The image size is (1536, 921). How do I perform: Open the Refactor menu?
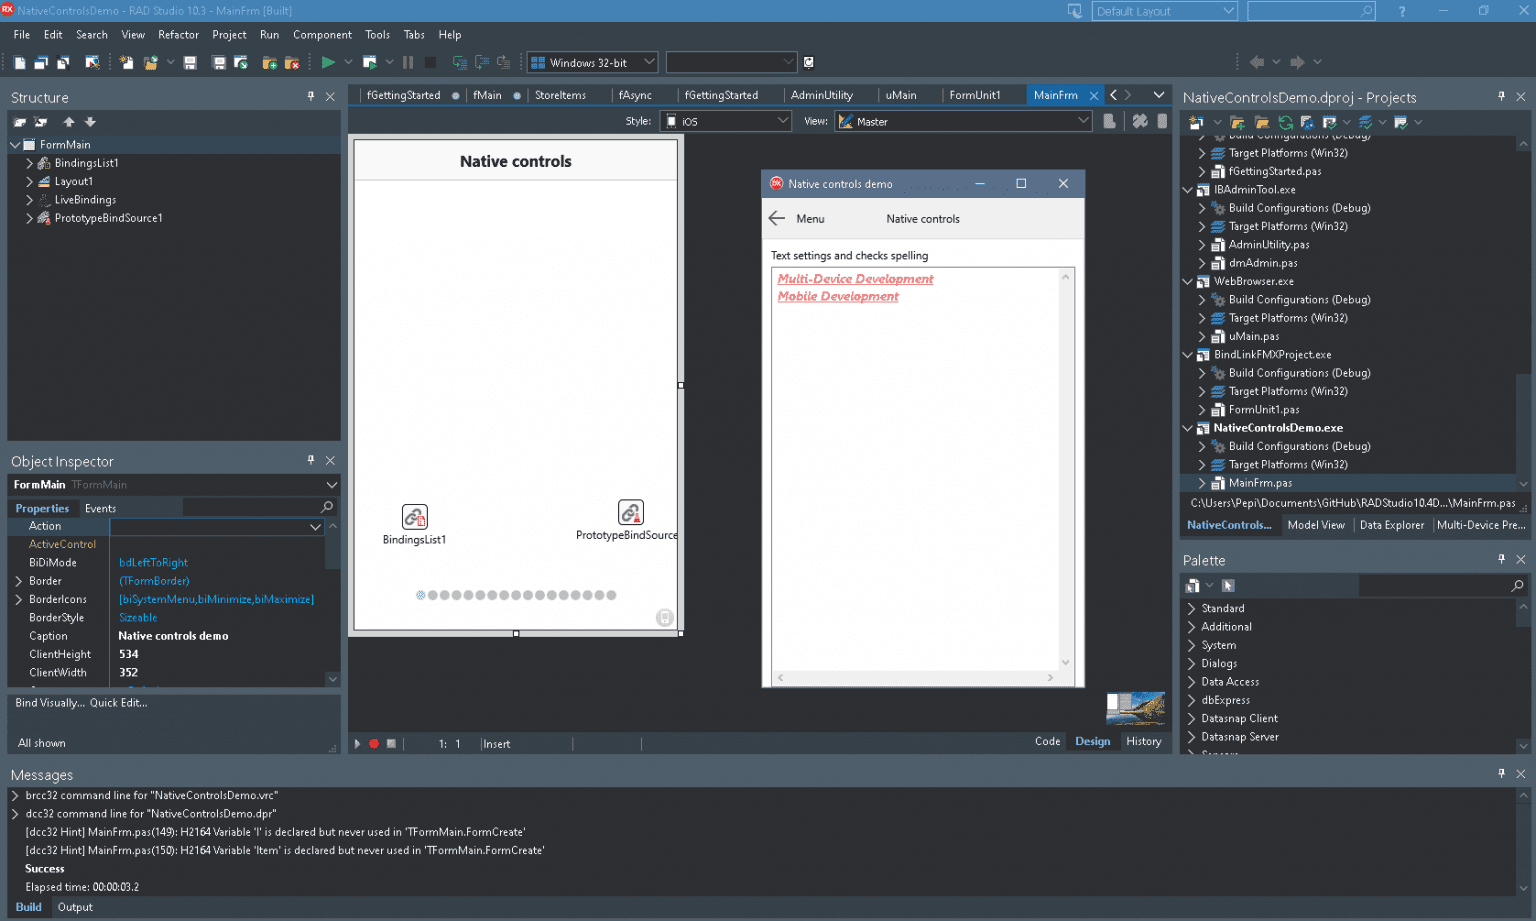point(178,35)
